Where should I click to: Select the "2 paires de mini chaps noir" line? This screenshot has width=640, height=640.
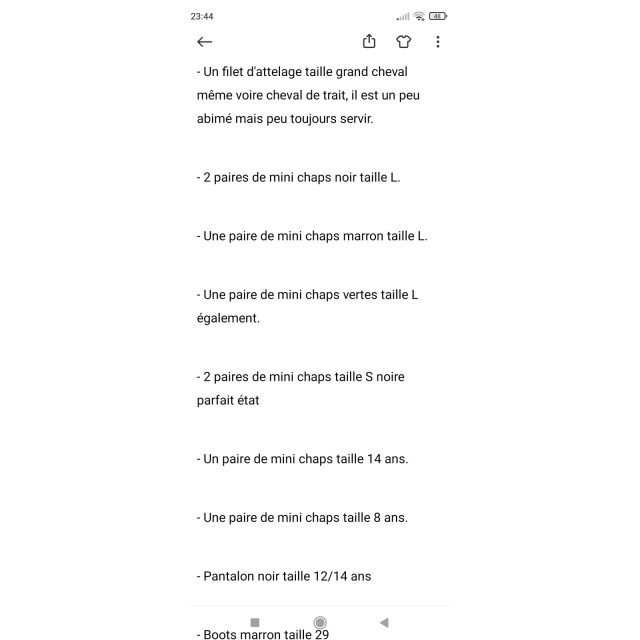[x=298, y=177]
